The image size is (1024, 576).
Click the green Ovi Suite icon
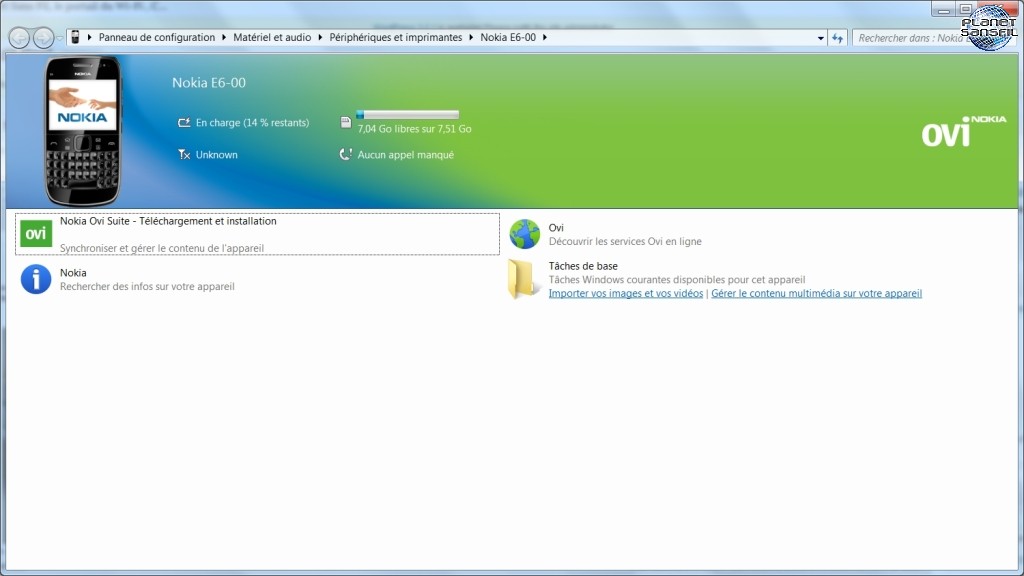coord(36,234)
